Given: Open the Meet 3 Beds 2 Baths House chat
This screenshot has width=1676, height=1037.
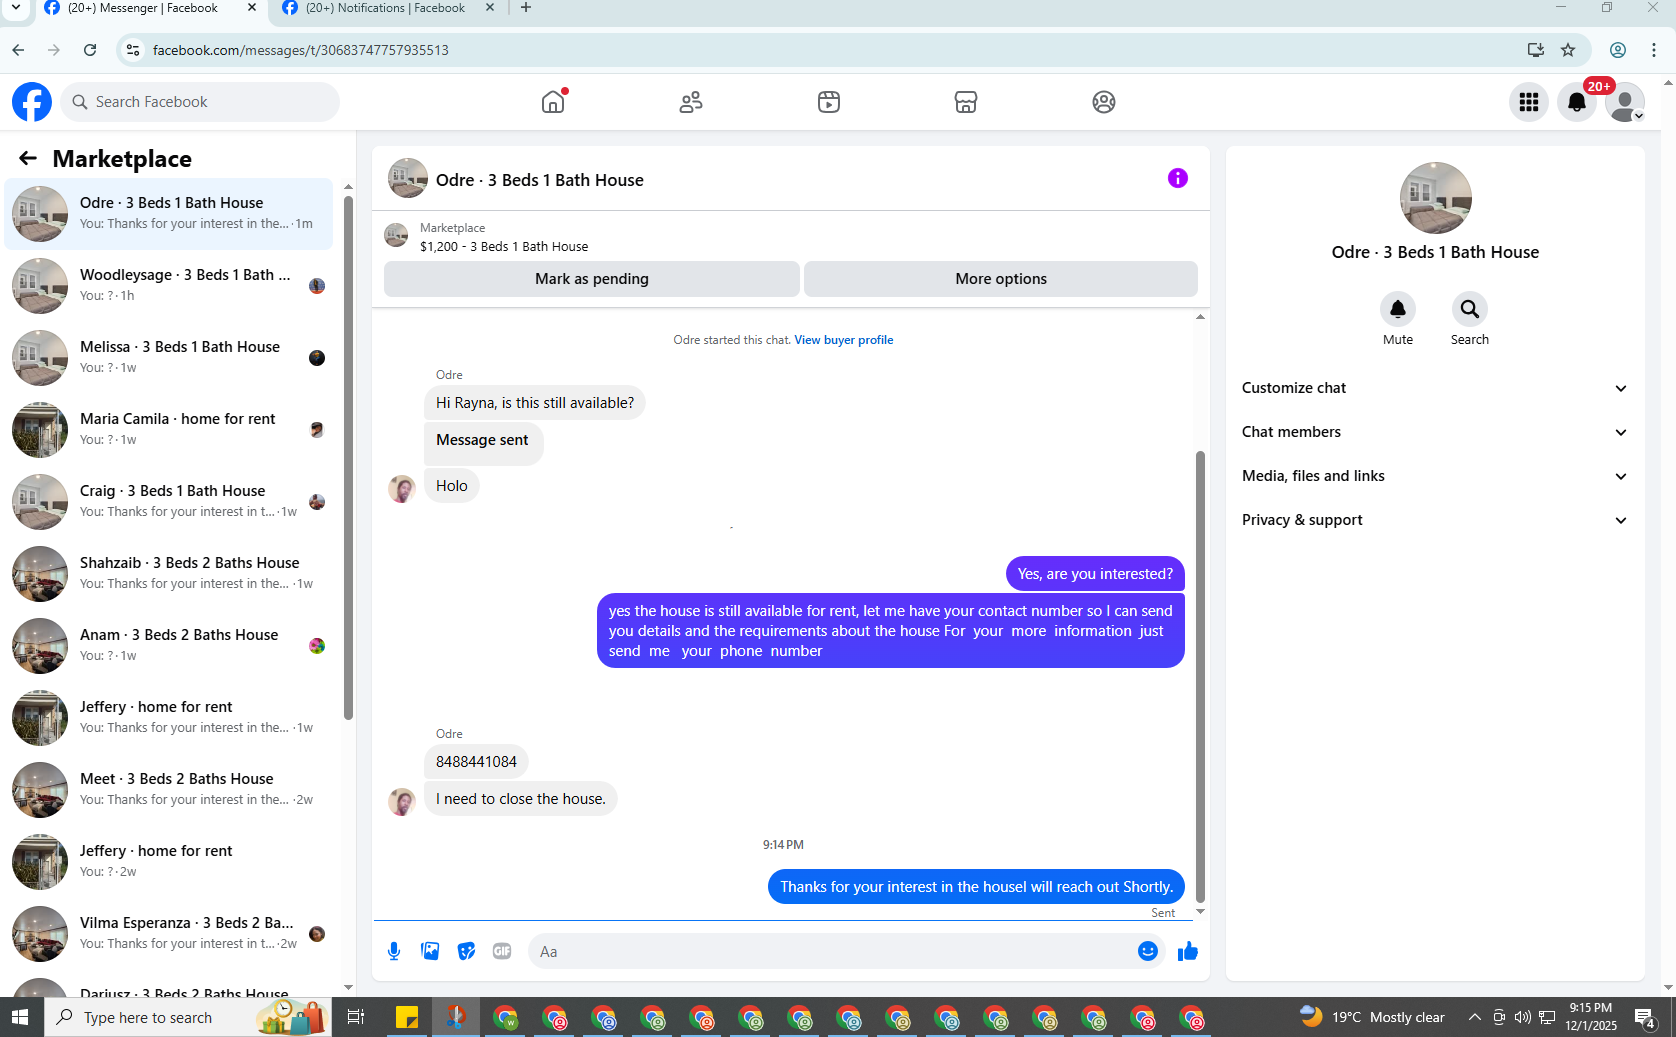Looking at the screenshot, I should (168, 789).
